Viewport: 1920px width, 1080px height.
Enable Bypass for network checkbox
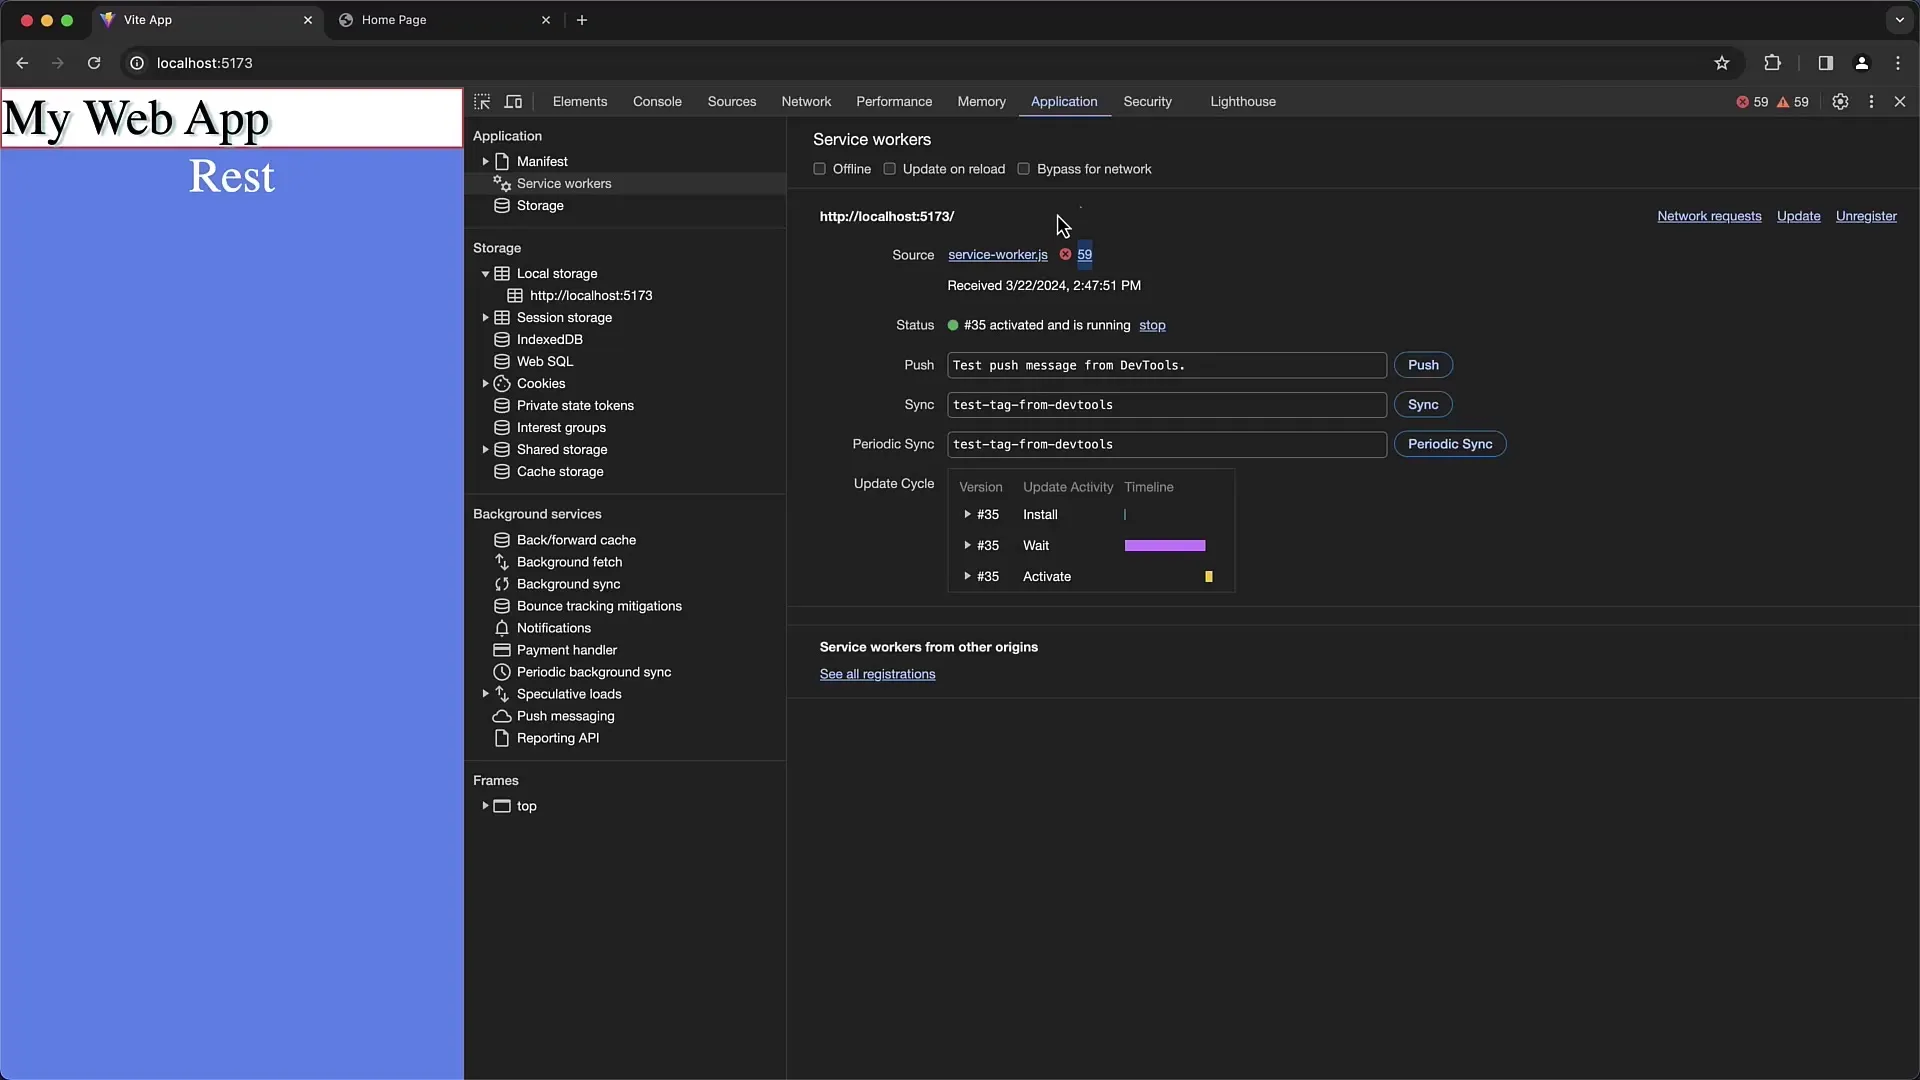(1024, 169)
